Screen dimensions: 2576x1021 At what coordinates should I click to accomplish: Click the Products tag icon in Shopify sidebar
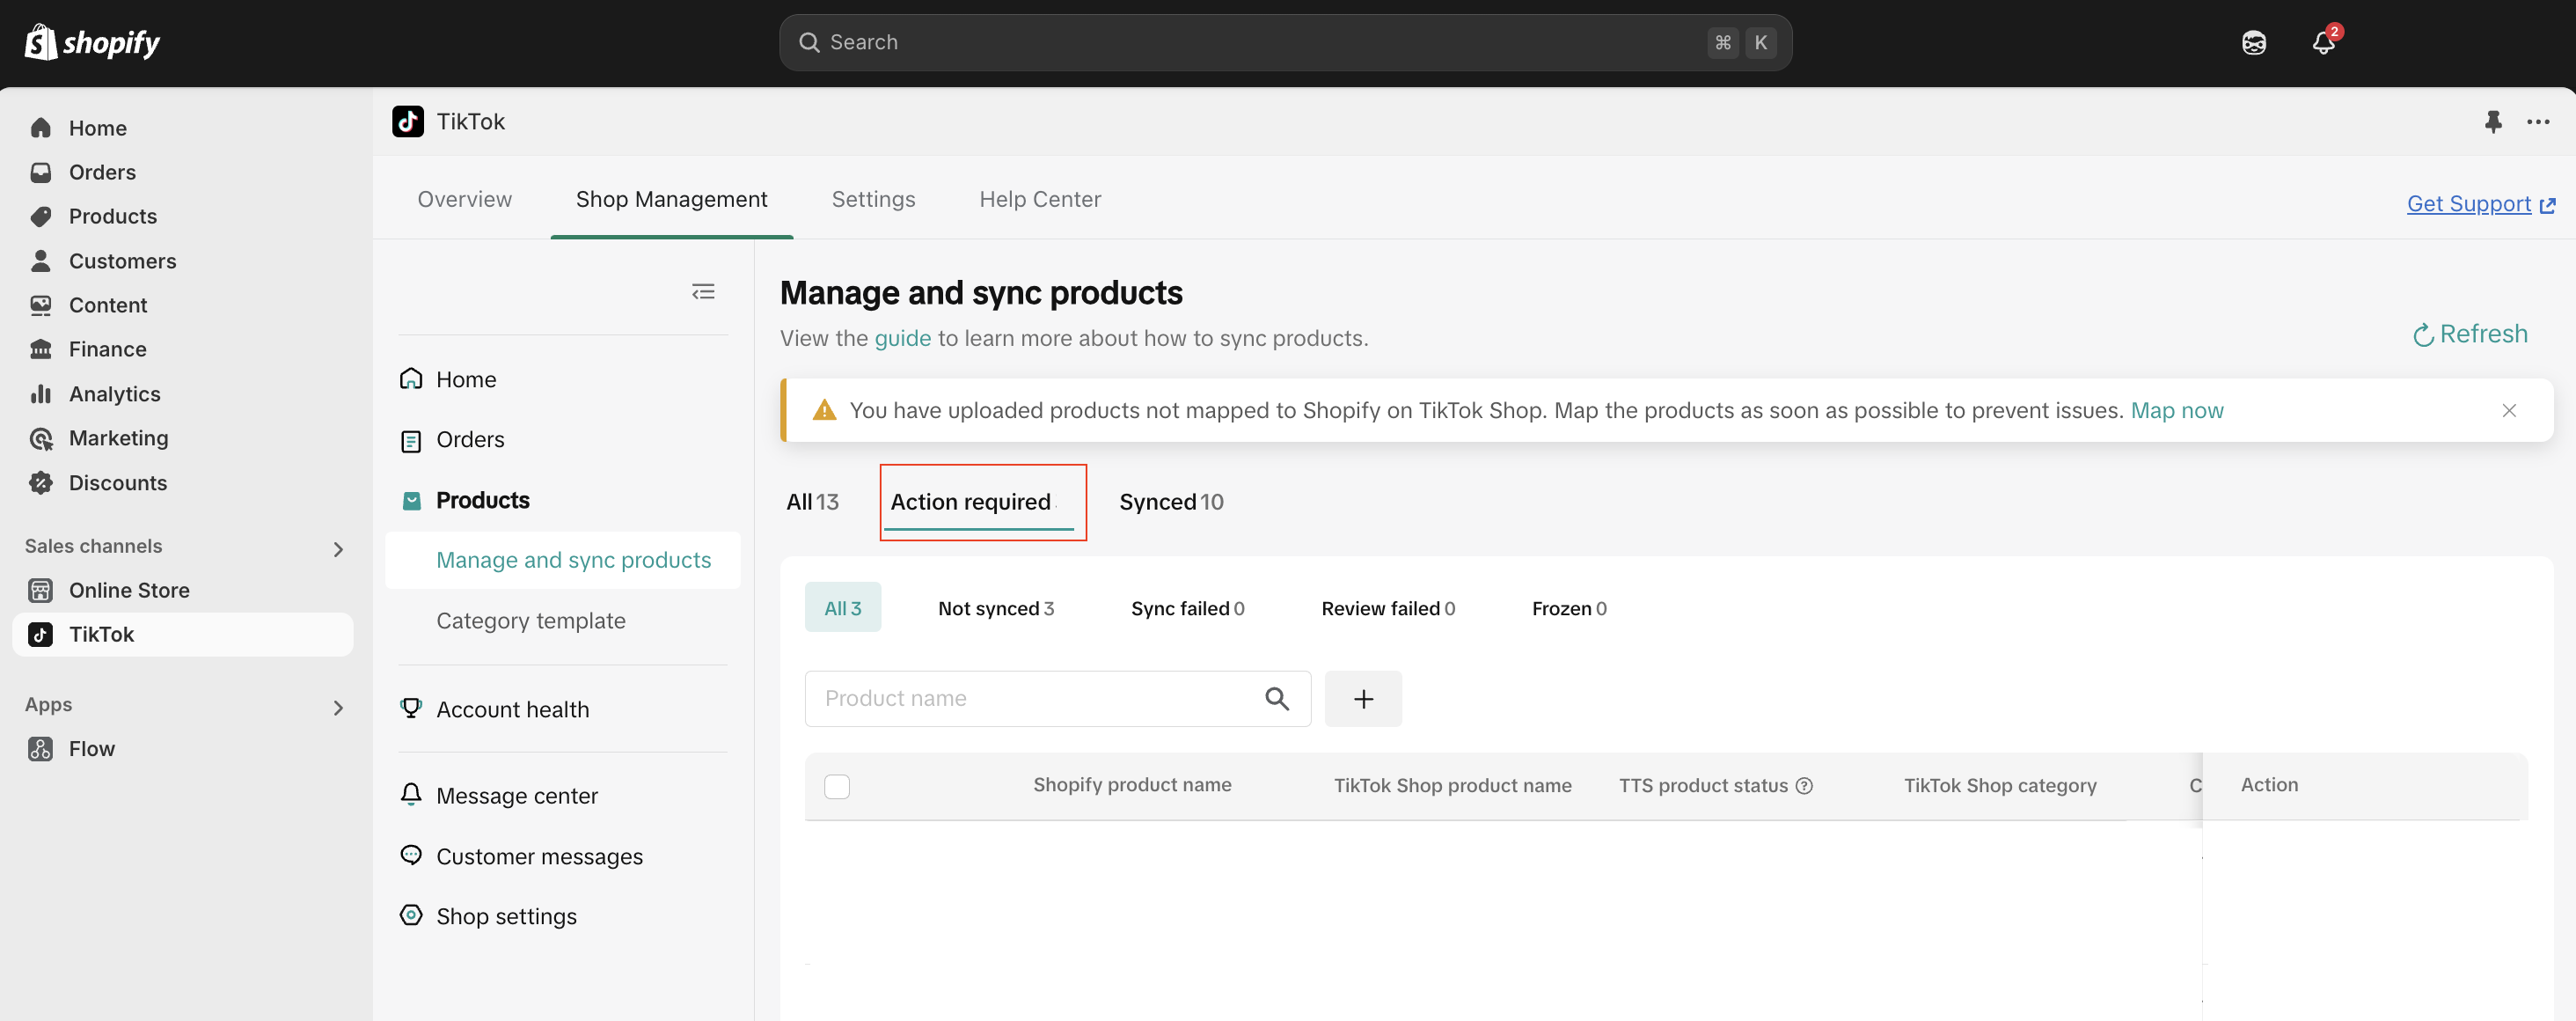tap(41, 216)
